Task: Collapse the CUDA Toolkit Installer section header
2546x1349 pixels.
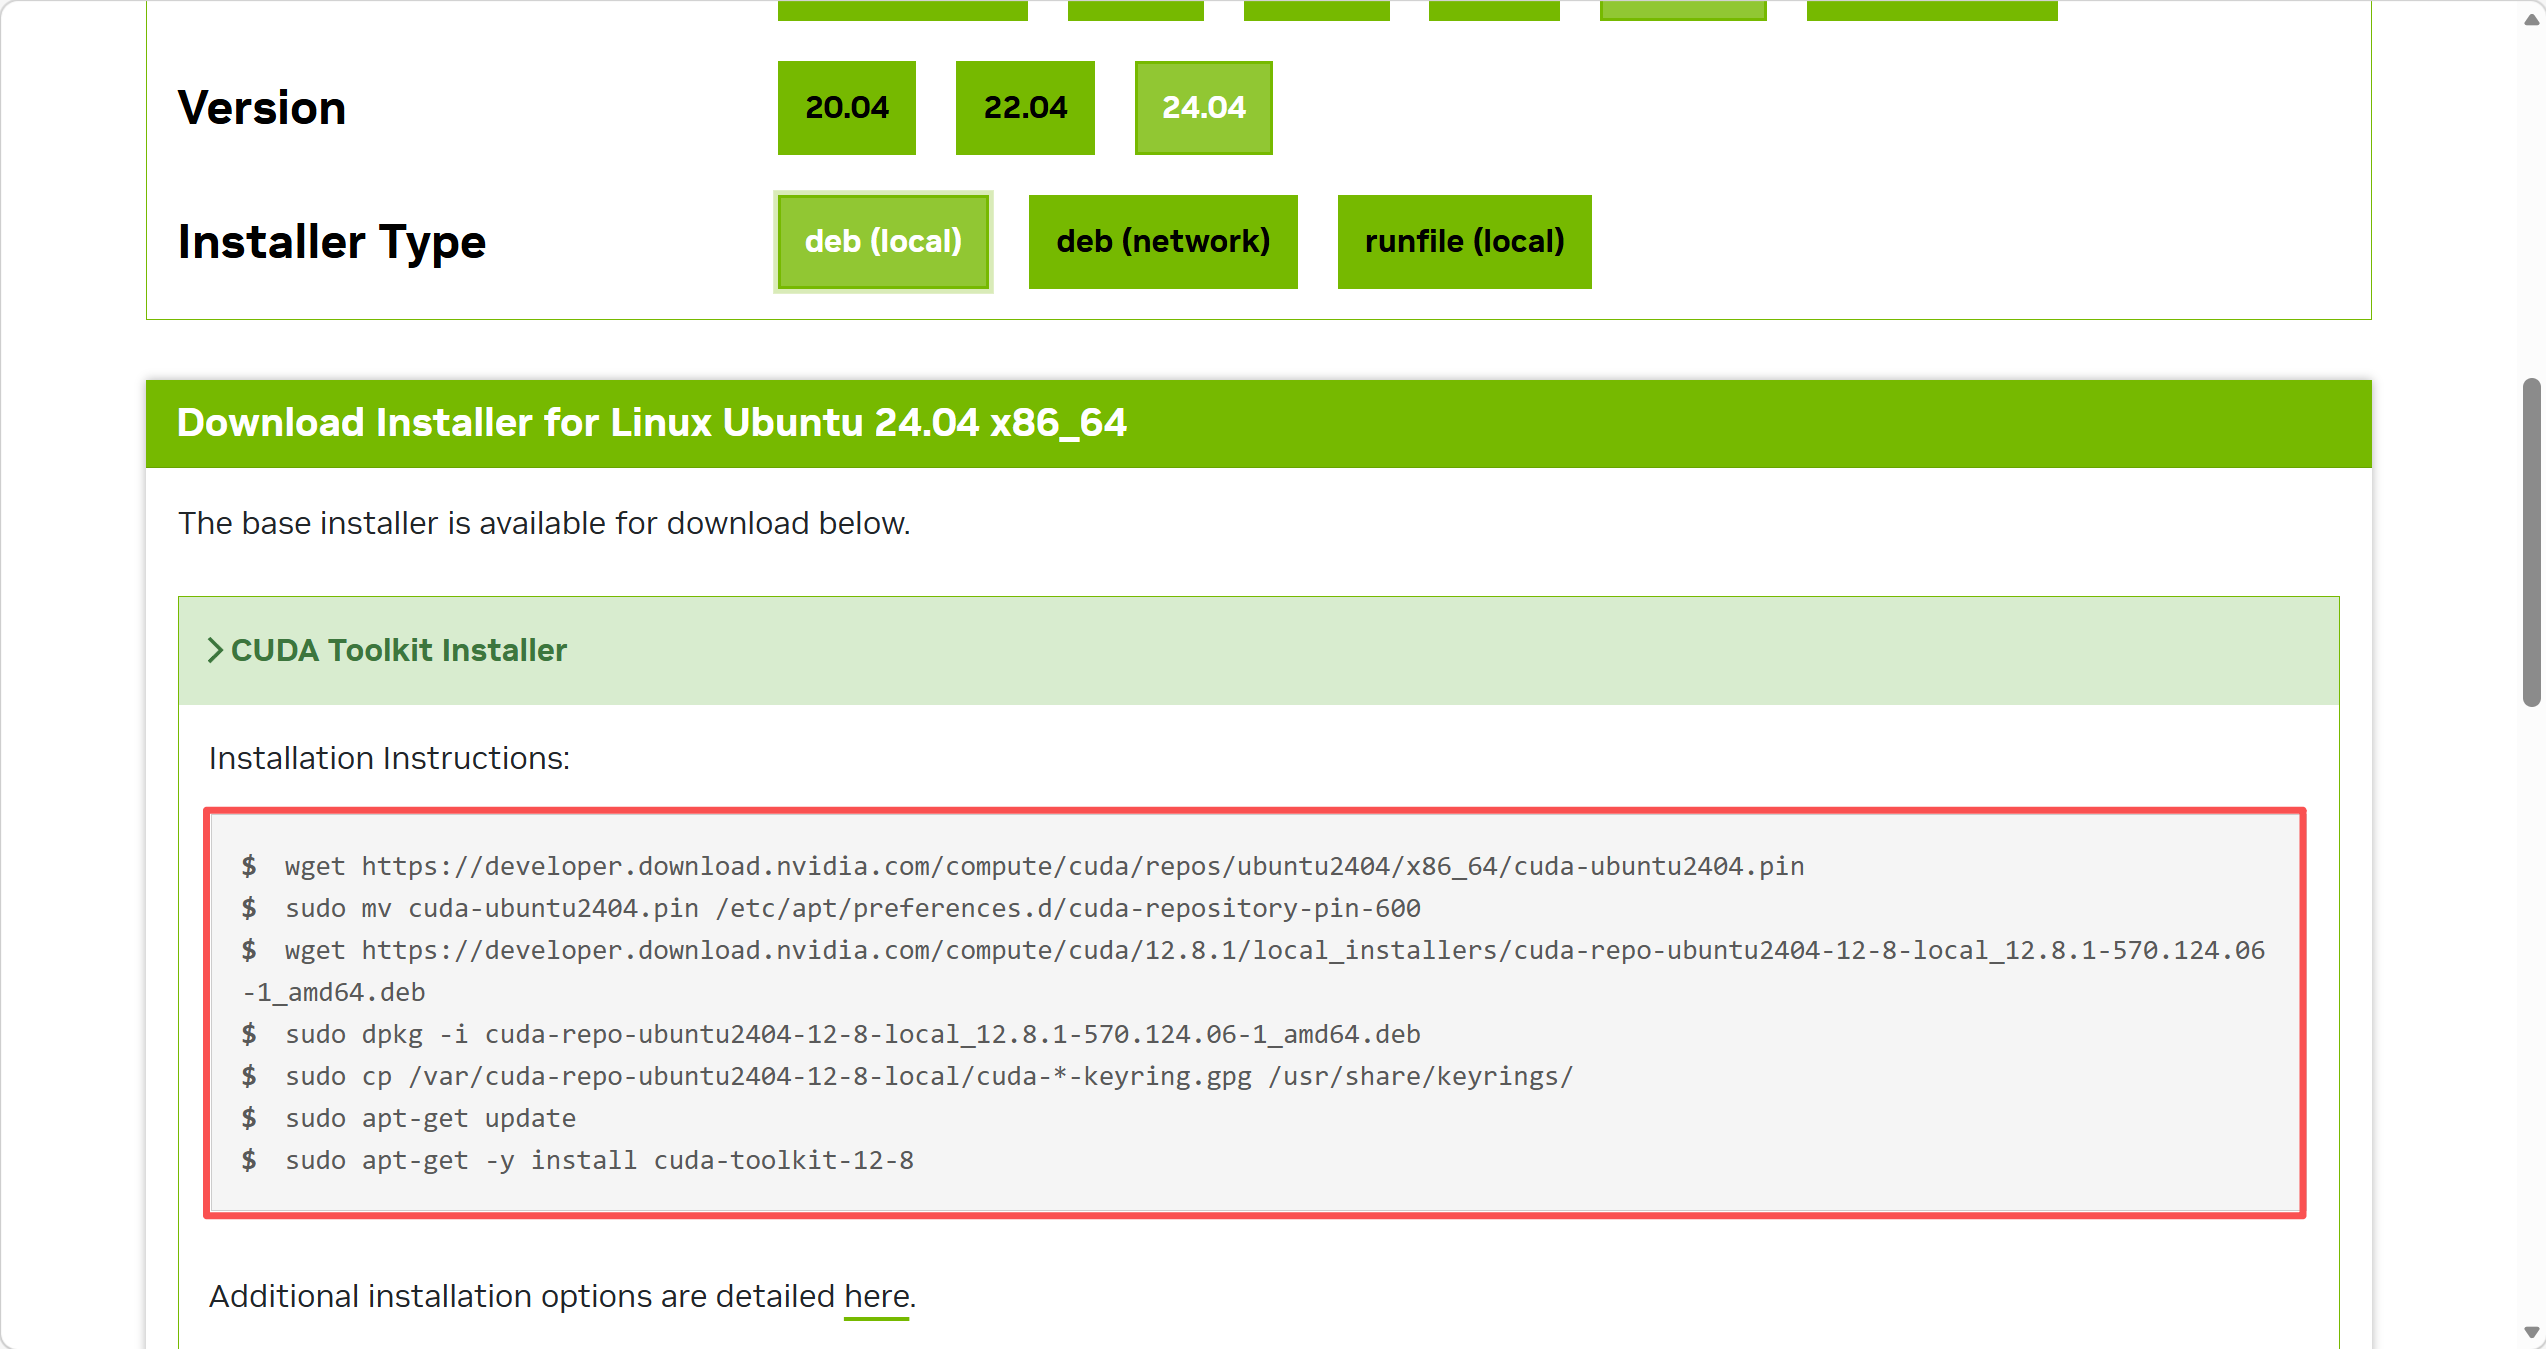Action: (x=400, y=651)
